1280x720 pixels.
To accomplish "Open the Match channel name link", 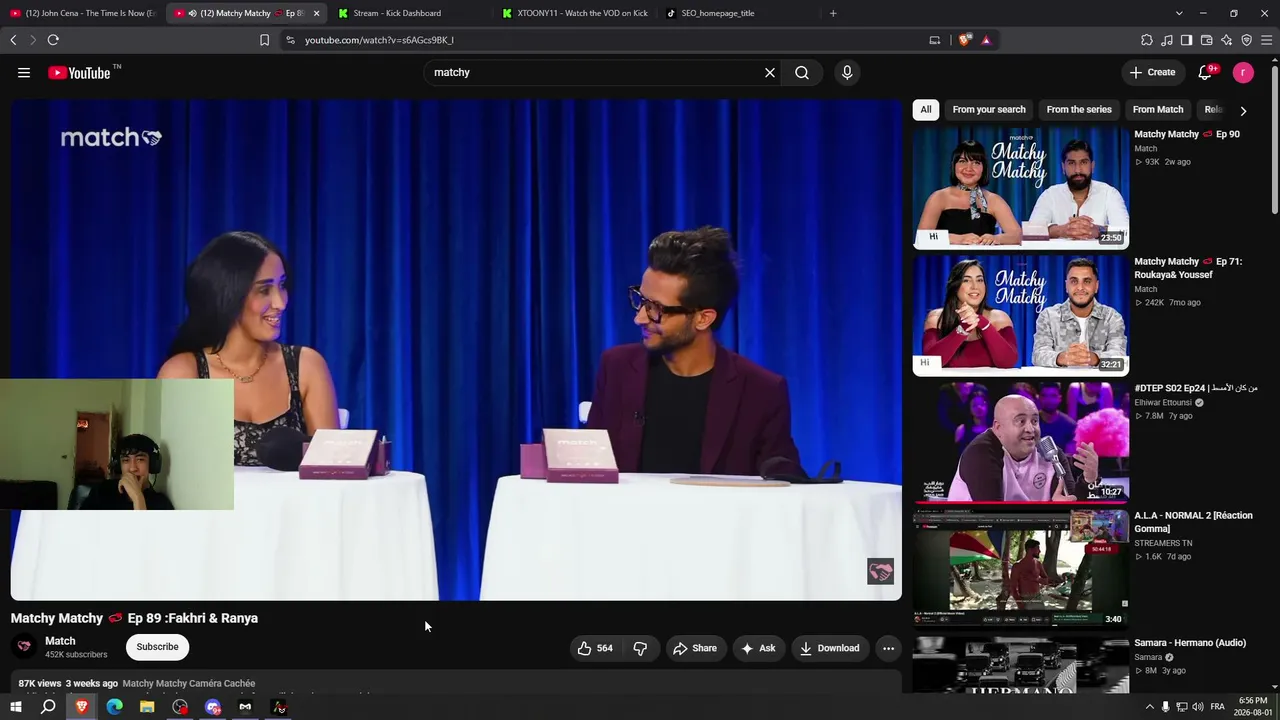I will point(60,641).
